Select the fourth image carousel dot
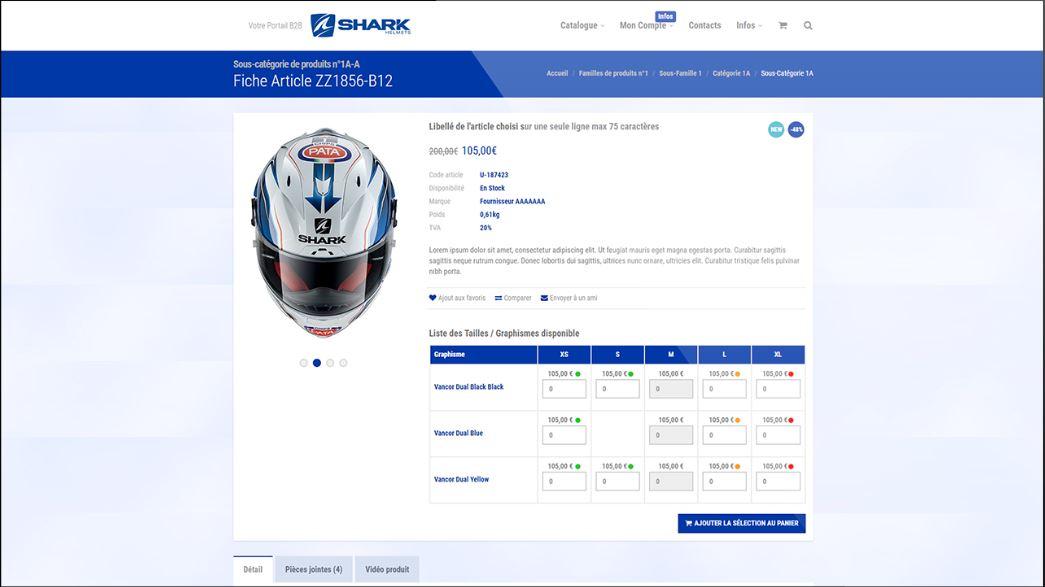Screen dimensions: 1045x587 coord(343,363)
